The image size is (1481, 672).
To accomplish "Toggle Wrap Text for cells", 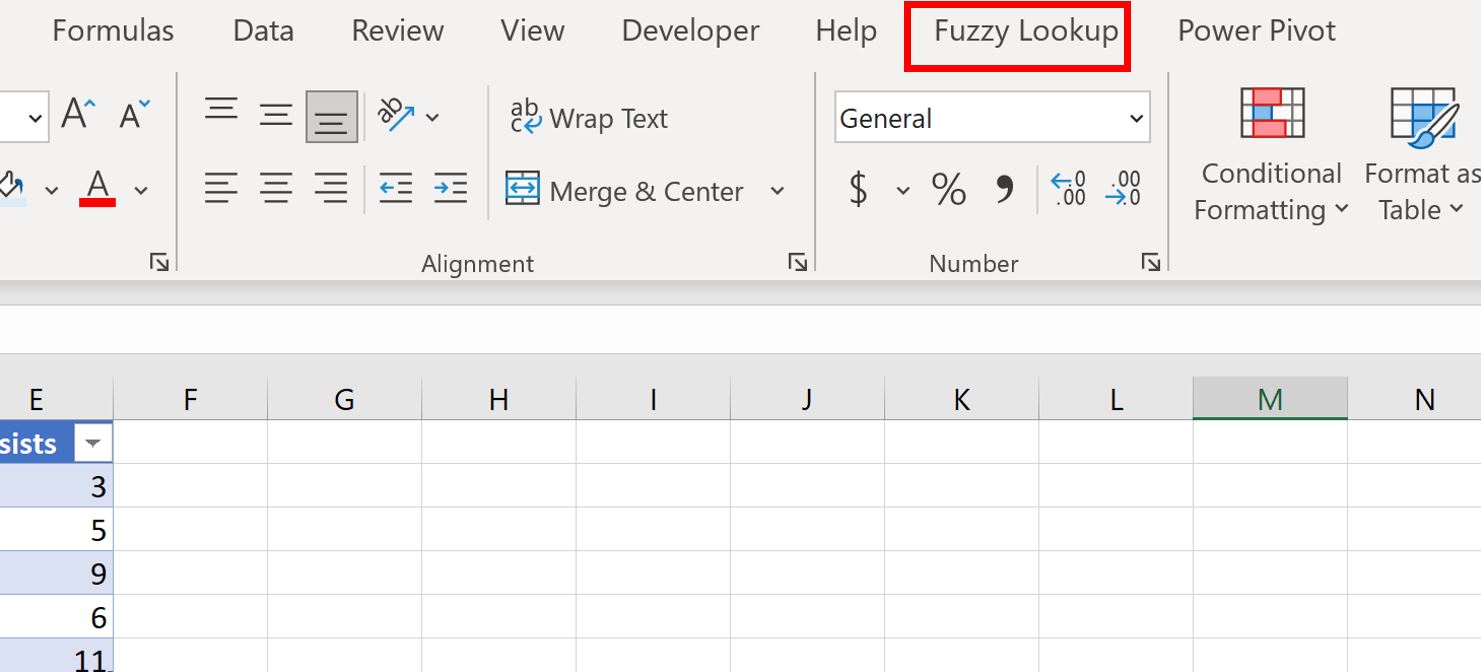I will coord(588,118).
